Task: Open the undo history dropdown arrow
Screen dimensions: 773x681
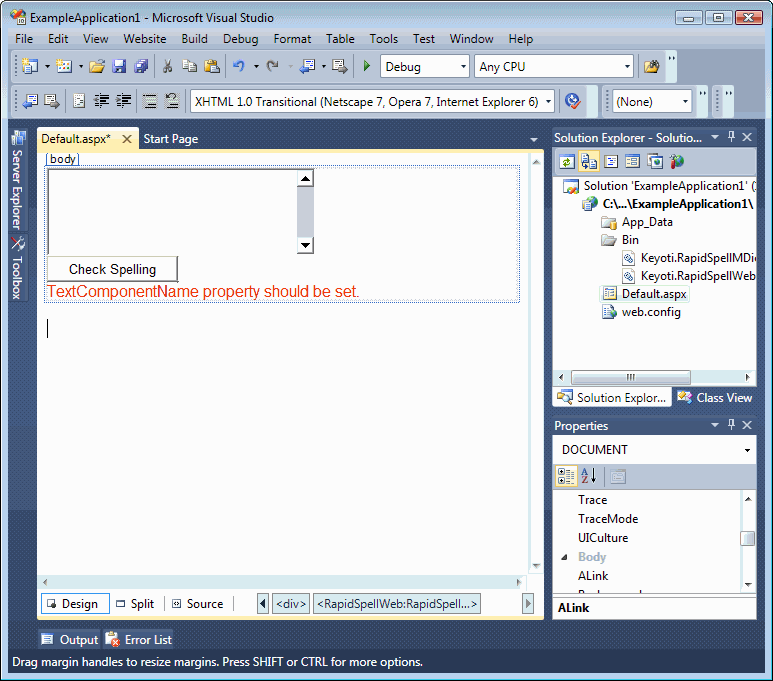Action: [256, 66]
